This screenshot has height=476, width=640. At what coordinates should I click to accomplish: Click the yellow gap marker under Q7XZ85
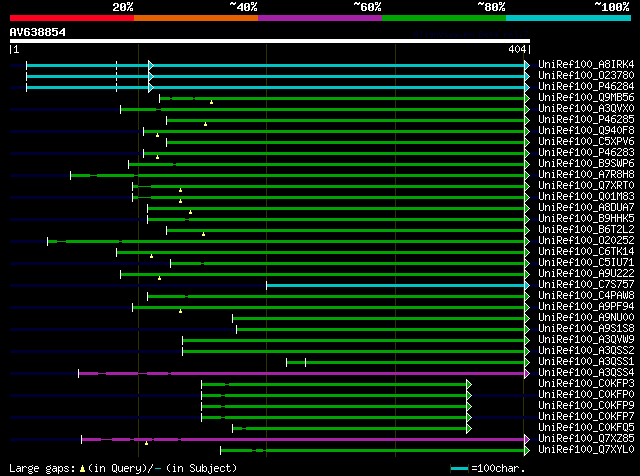click(x=147, y=443)
